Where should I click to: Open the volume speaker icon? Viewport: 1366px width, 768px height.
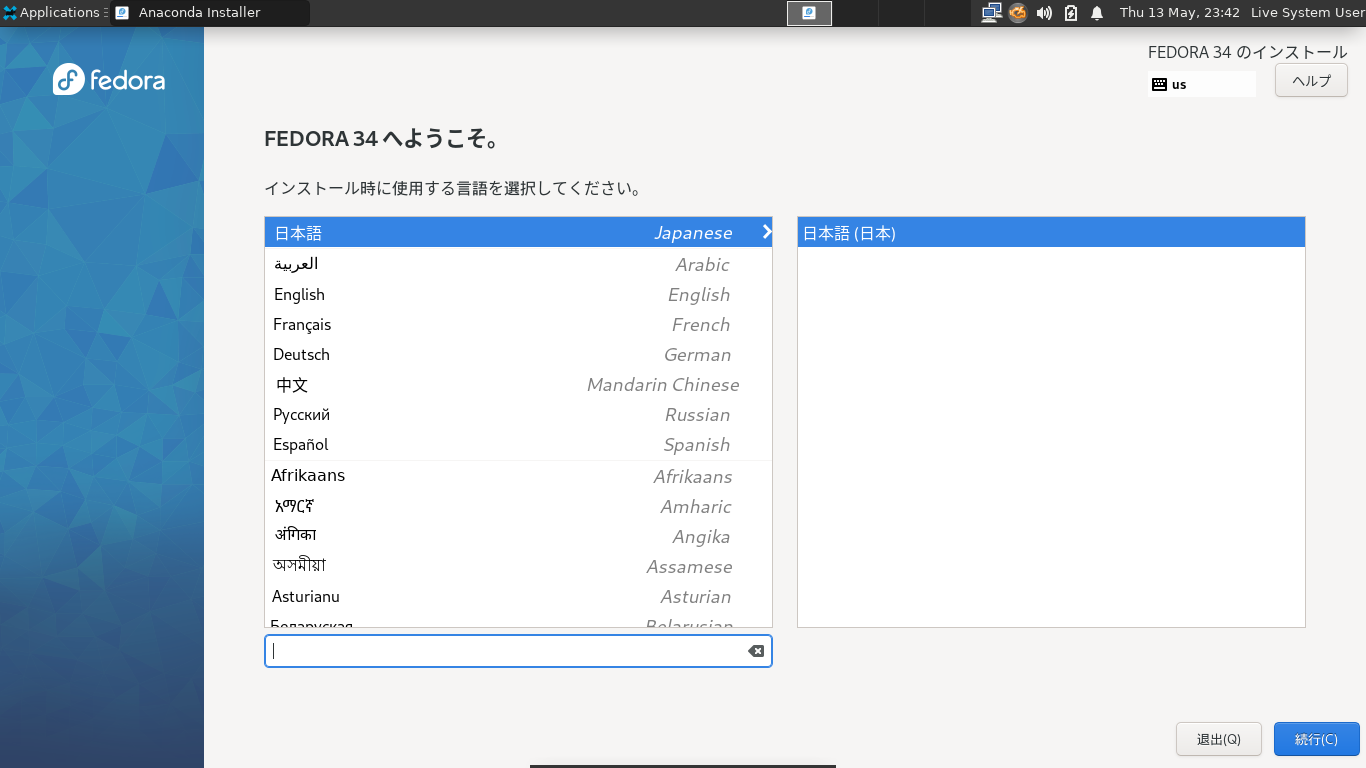(1045, 13)
